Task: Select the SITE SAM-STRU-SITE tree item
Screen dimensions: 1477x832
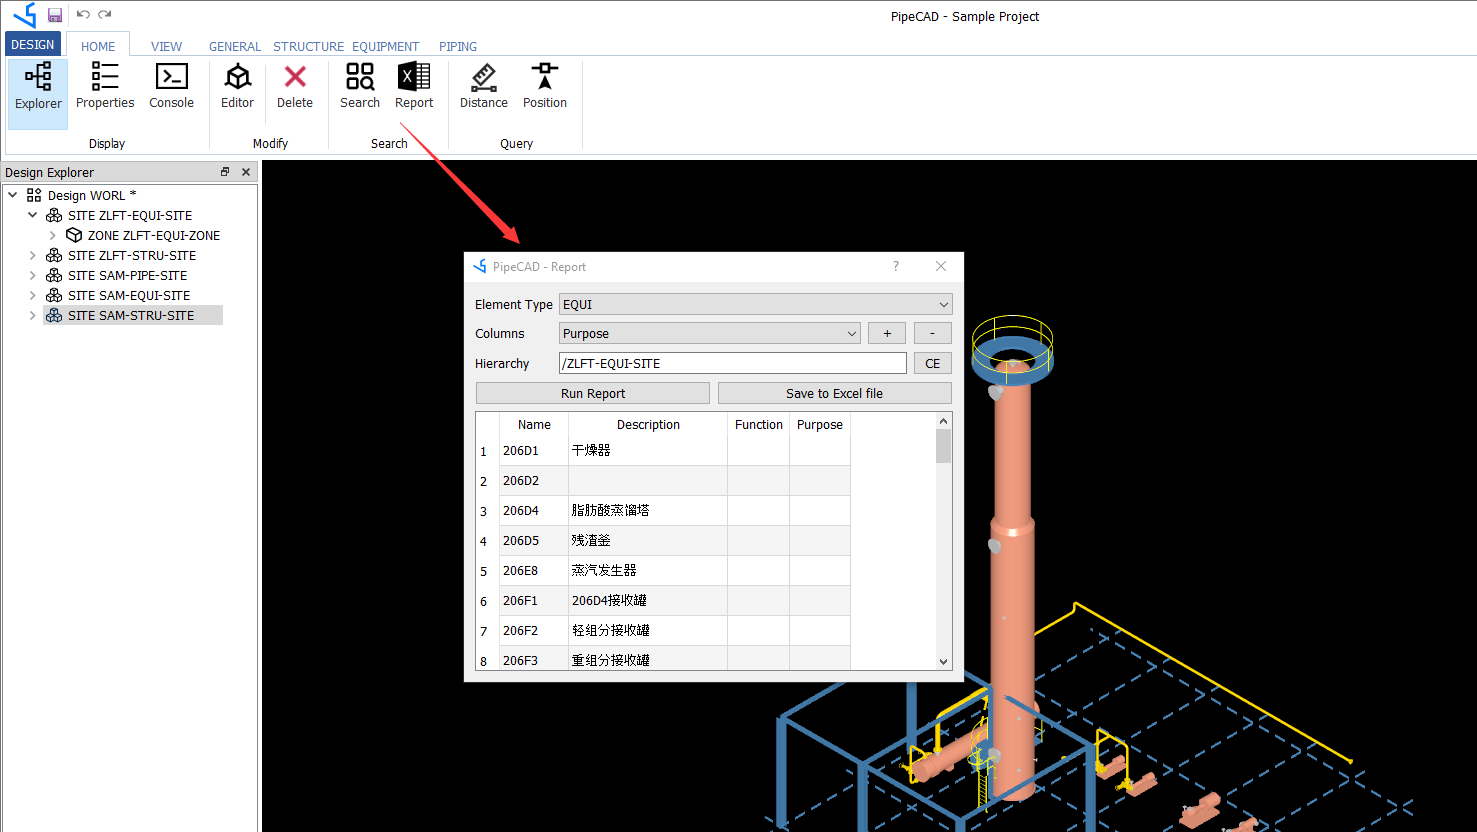Action: [x=131, y=315]
